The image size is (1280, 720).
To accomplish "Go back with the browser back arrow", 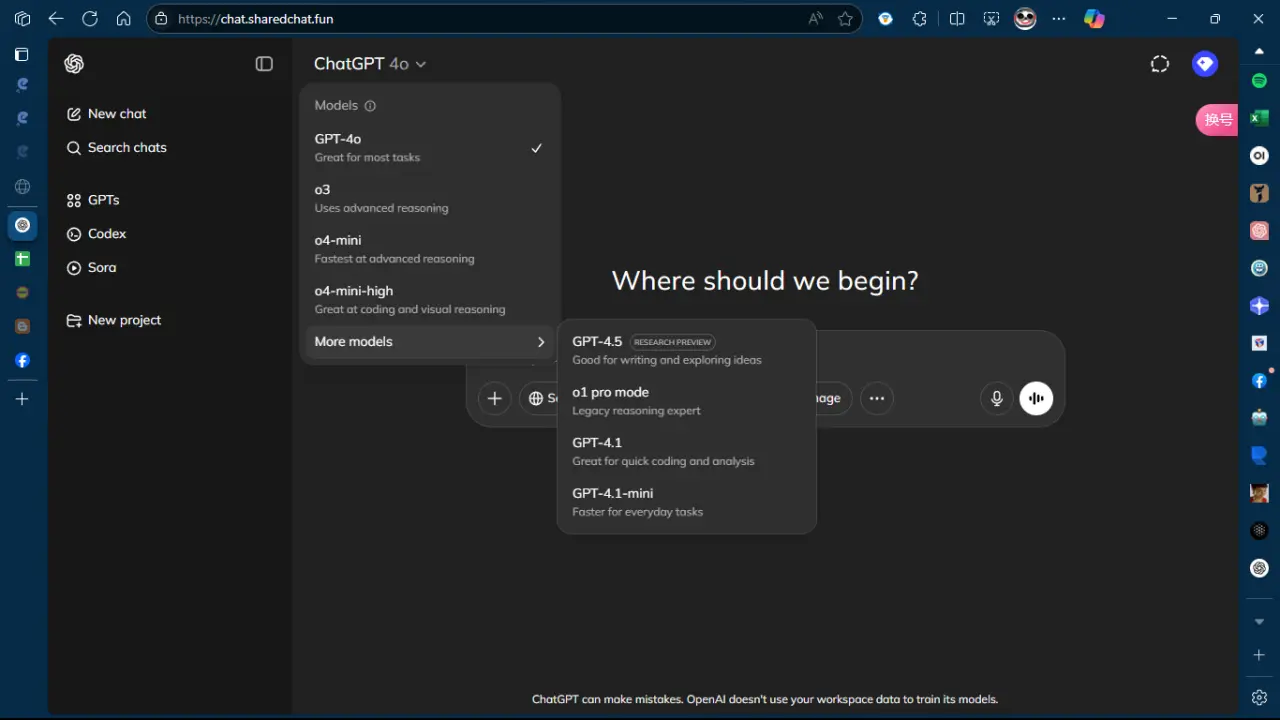I will pyautogui.click(x=56, y=19).
